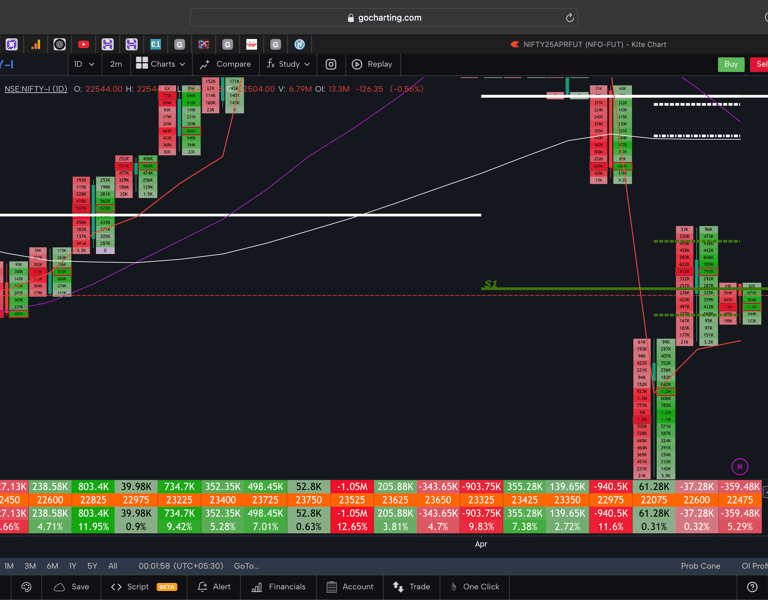Take a chart snapshot with camera icon
Screen dimensions: 768x600
pos(331,64)
